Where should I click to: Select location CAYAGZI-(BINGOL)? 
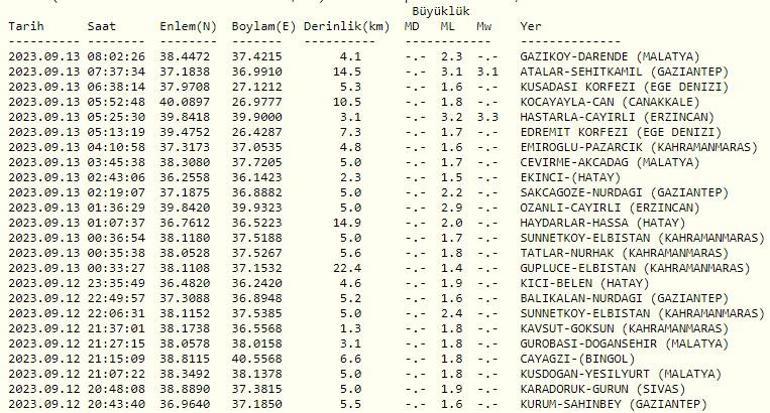click(x=578, y=359)
